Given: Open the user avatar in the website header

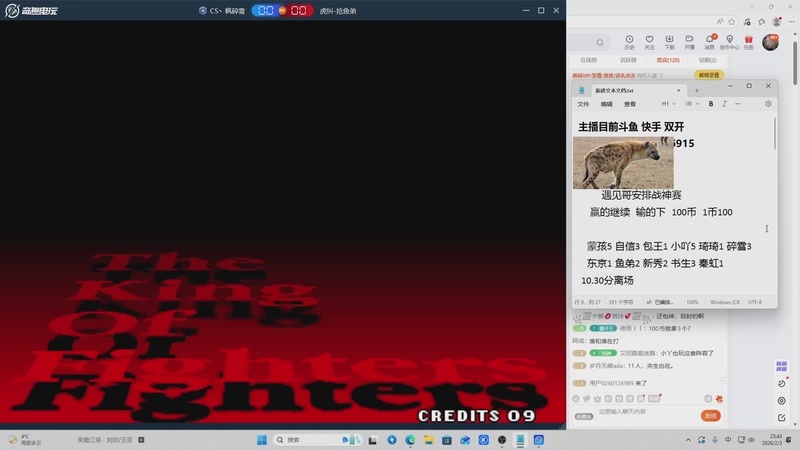Looking at the screenshot, I should coord(770,42).
